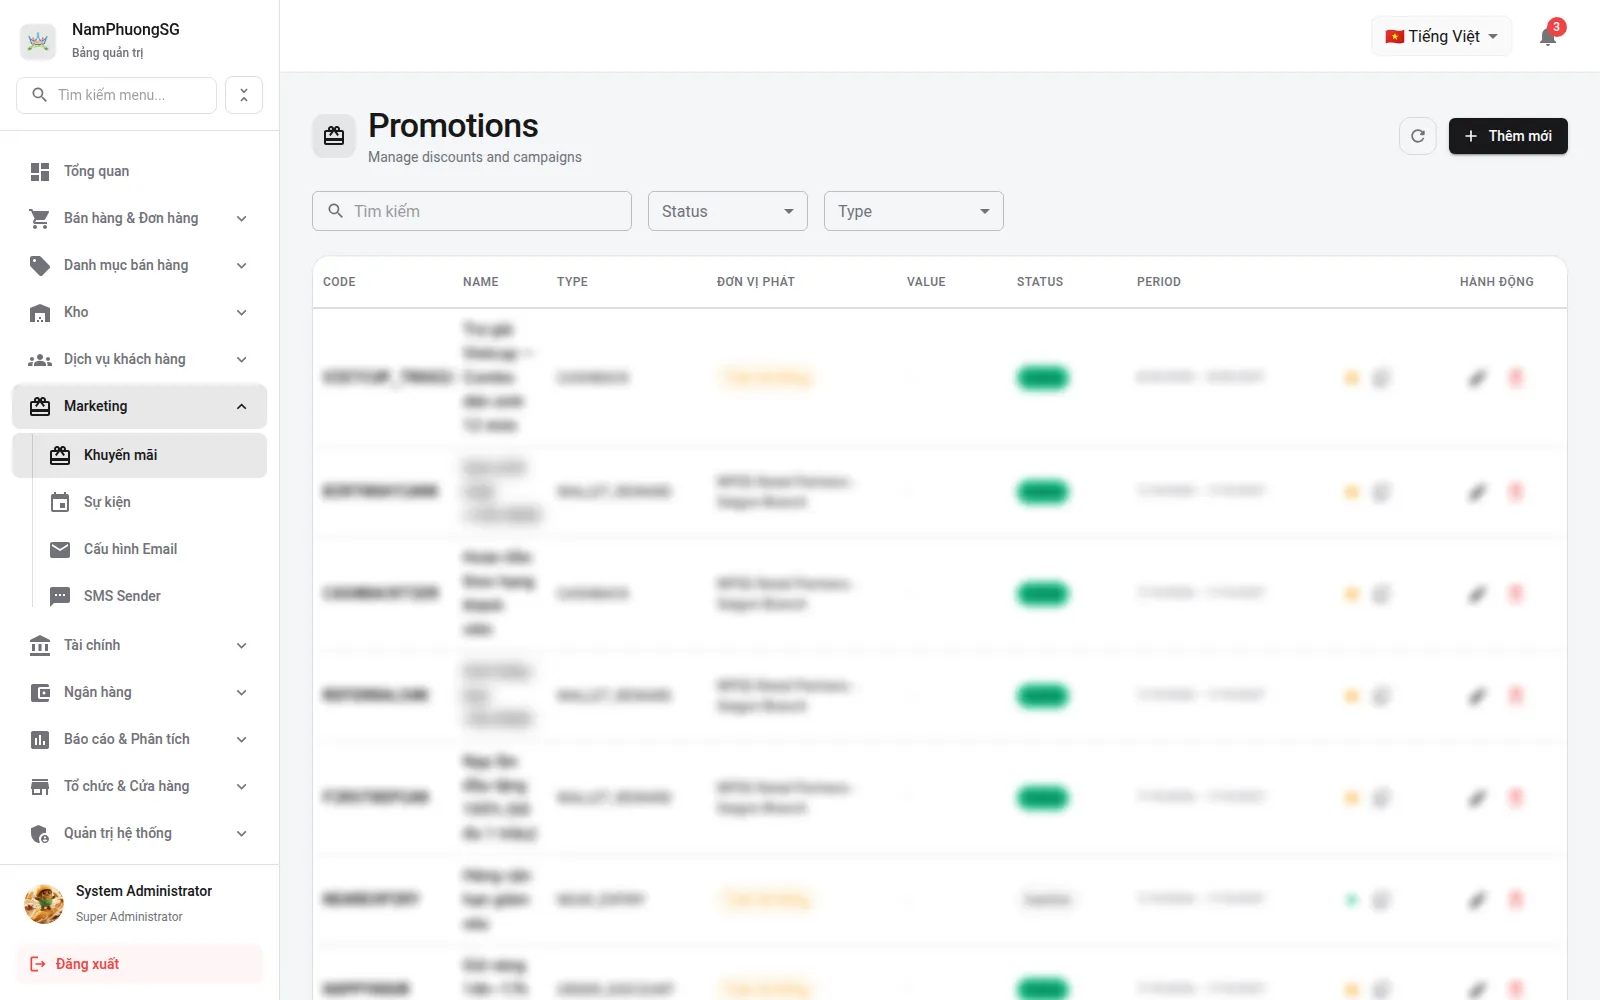Screen dimensions: 1600x1000
Task: Click the CODE column header
Action: [339, 282]
